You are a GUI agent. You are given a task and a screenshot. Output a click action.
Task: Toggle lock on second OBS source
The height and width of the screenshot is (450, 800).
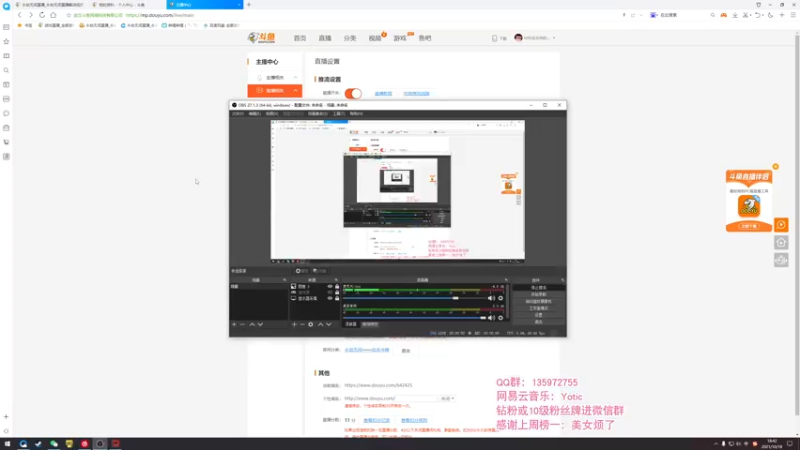point(337,292)
